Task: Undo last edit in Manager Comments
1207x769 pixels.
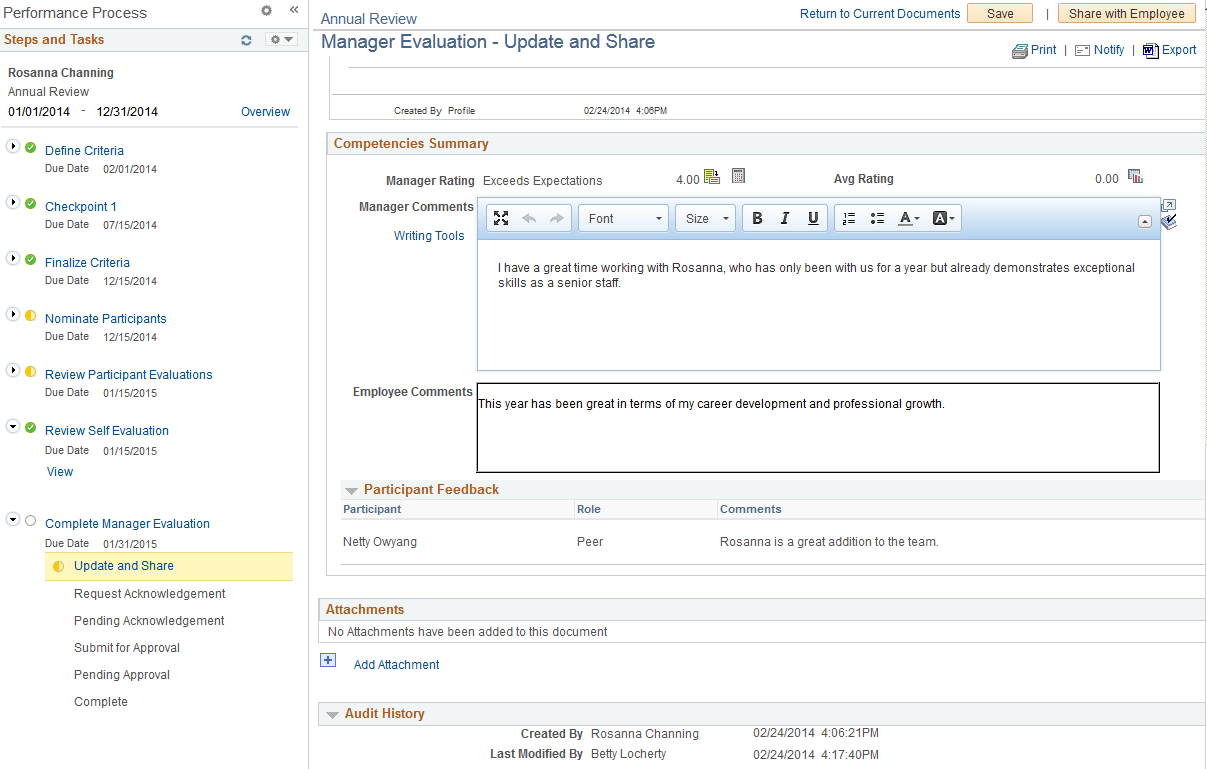Action: (529, 218)
